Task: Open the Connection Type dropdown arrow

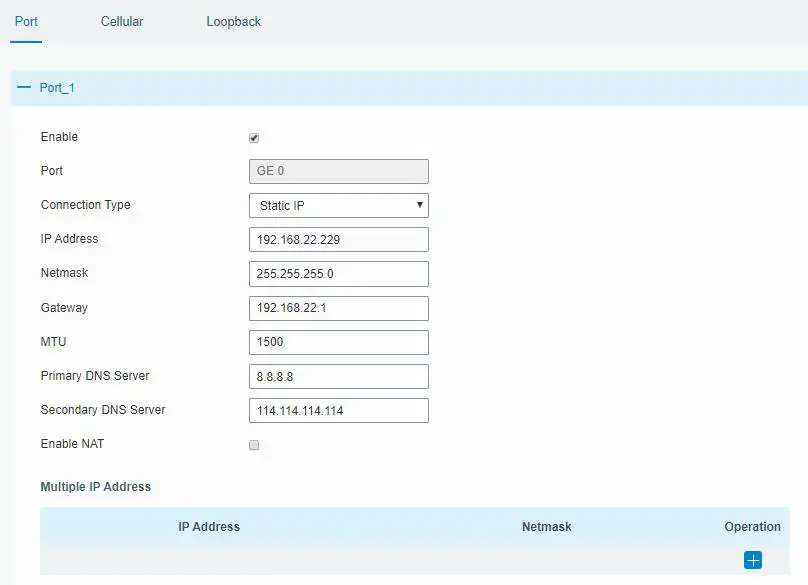Action: (x=419, y=205)
